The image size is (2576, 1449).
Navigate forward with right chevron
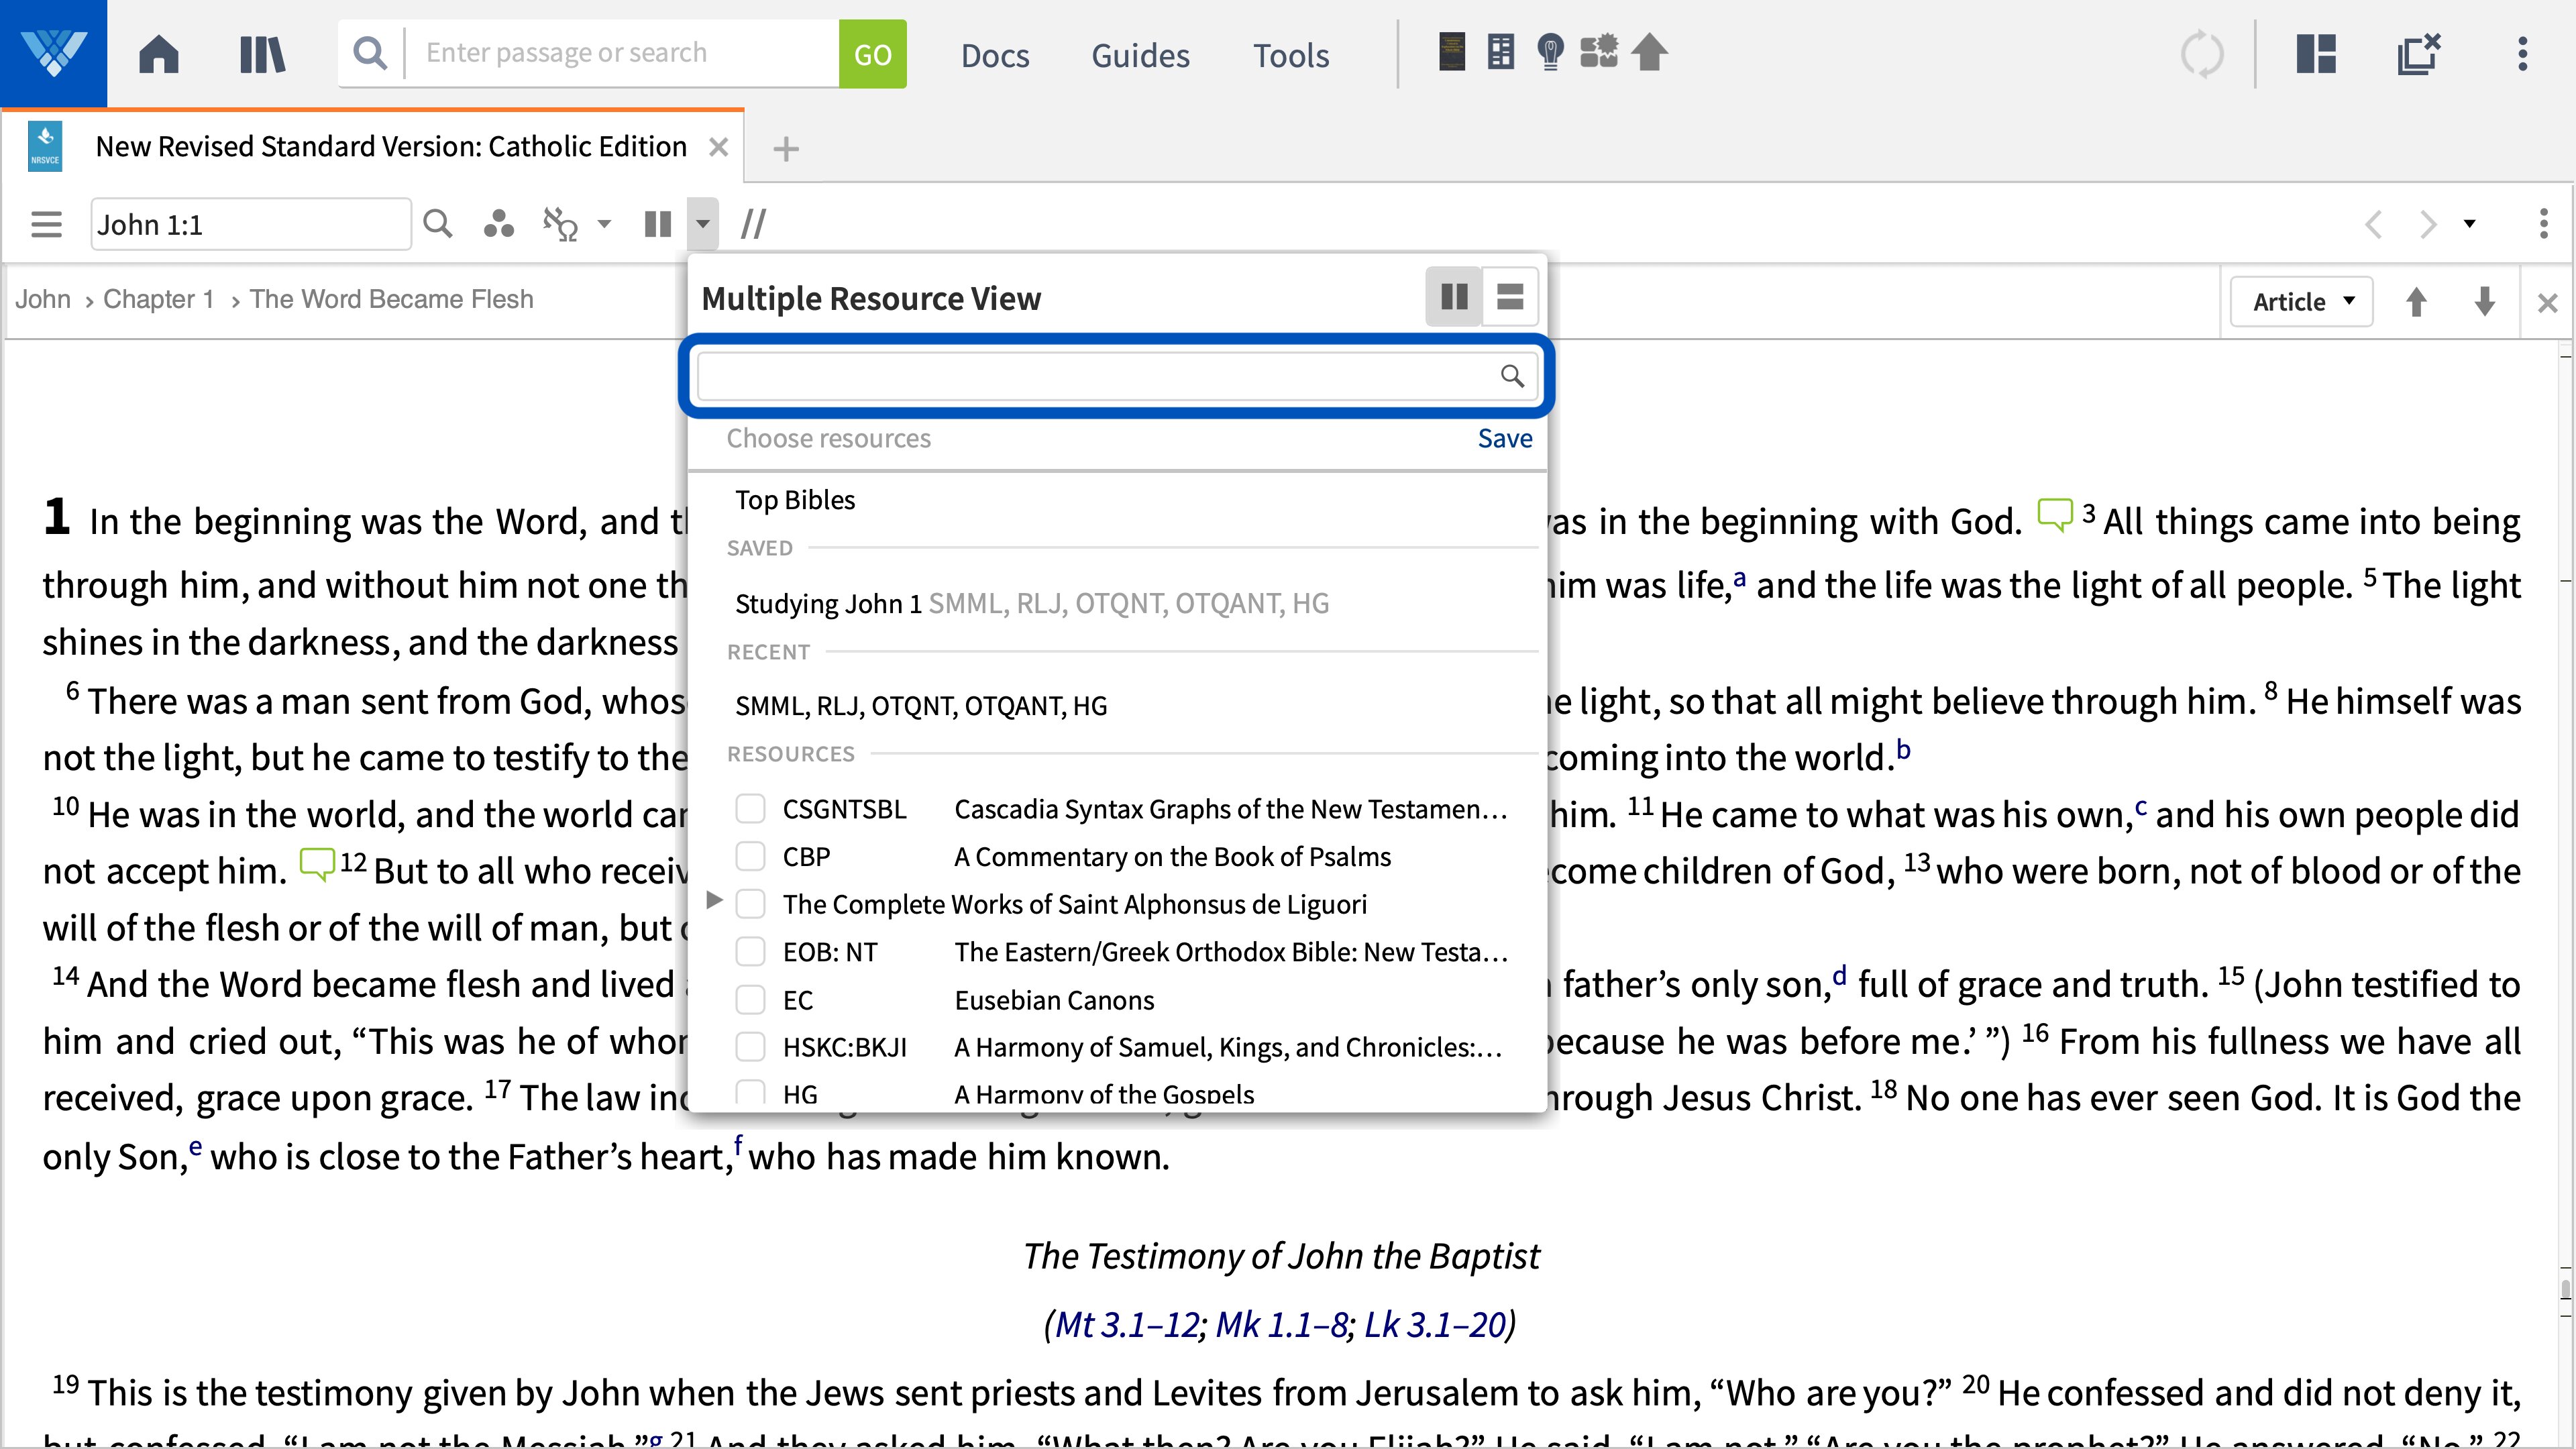point(2427,224)
